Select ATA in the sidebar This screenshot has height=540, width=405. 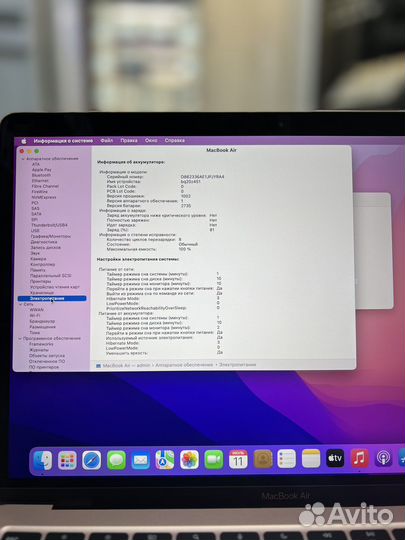pyautogui.click(x=36, y=164)
